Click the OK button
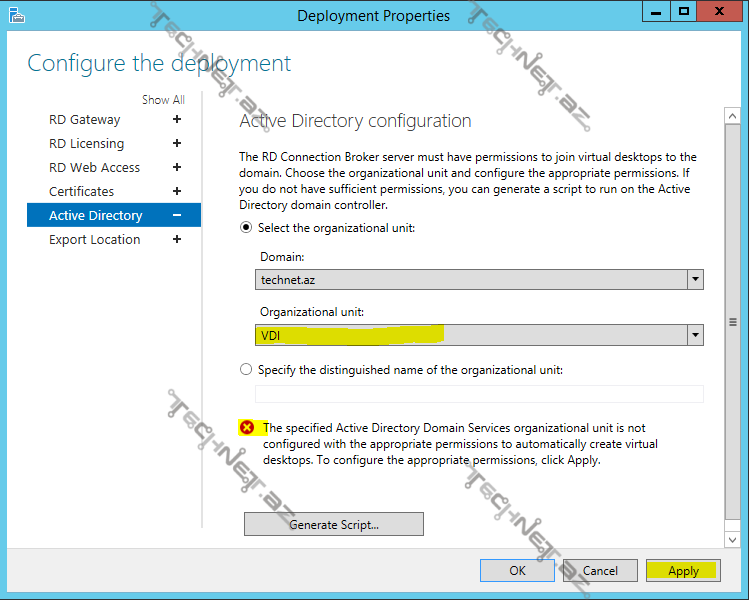 [x=516, y=570]
